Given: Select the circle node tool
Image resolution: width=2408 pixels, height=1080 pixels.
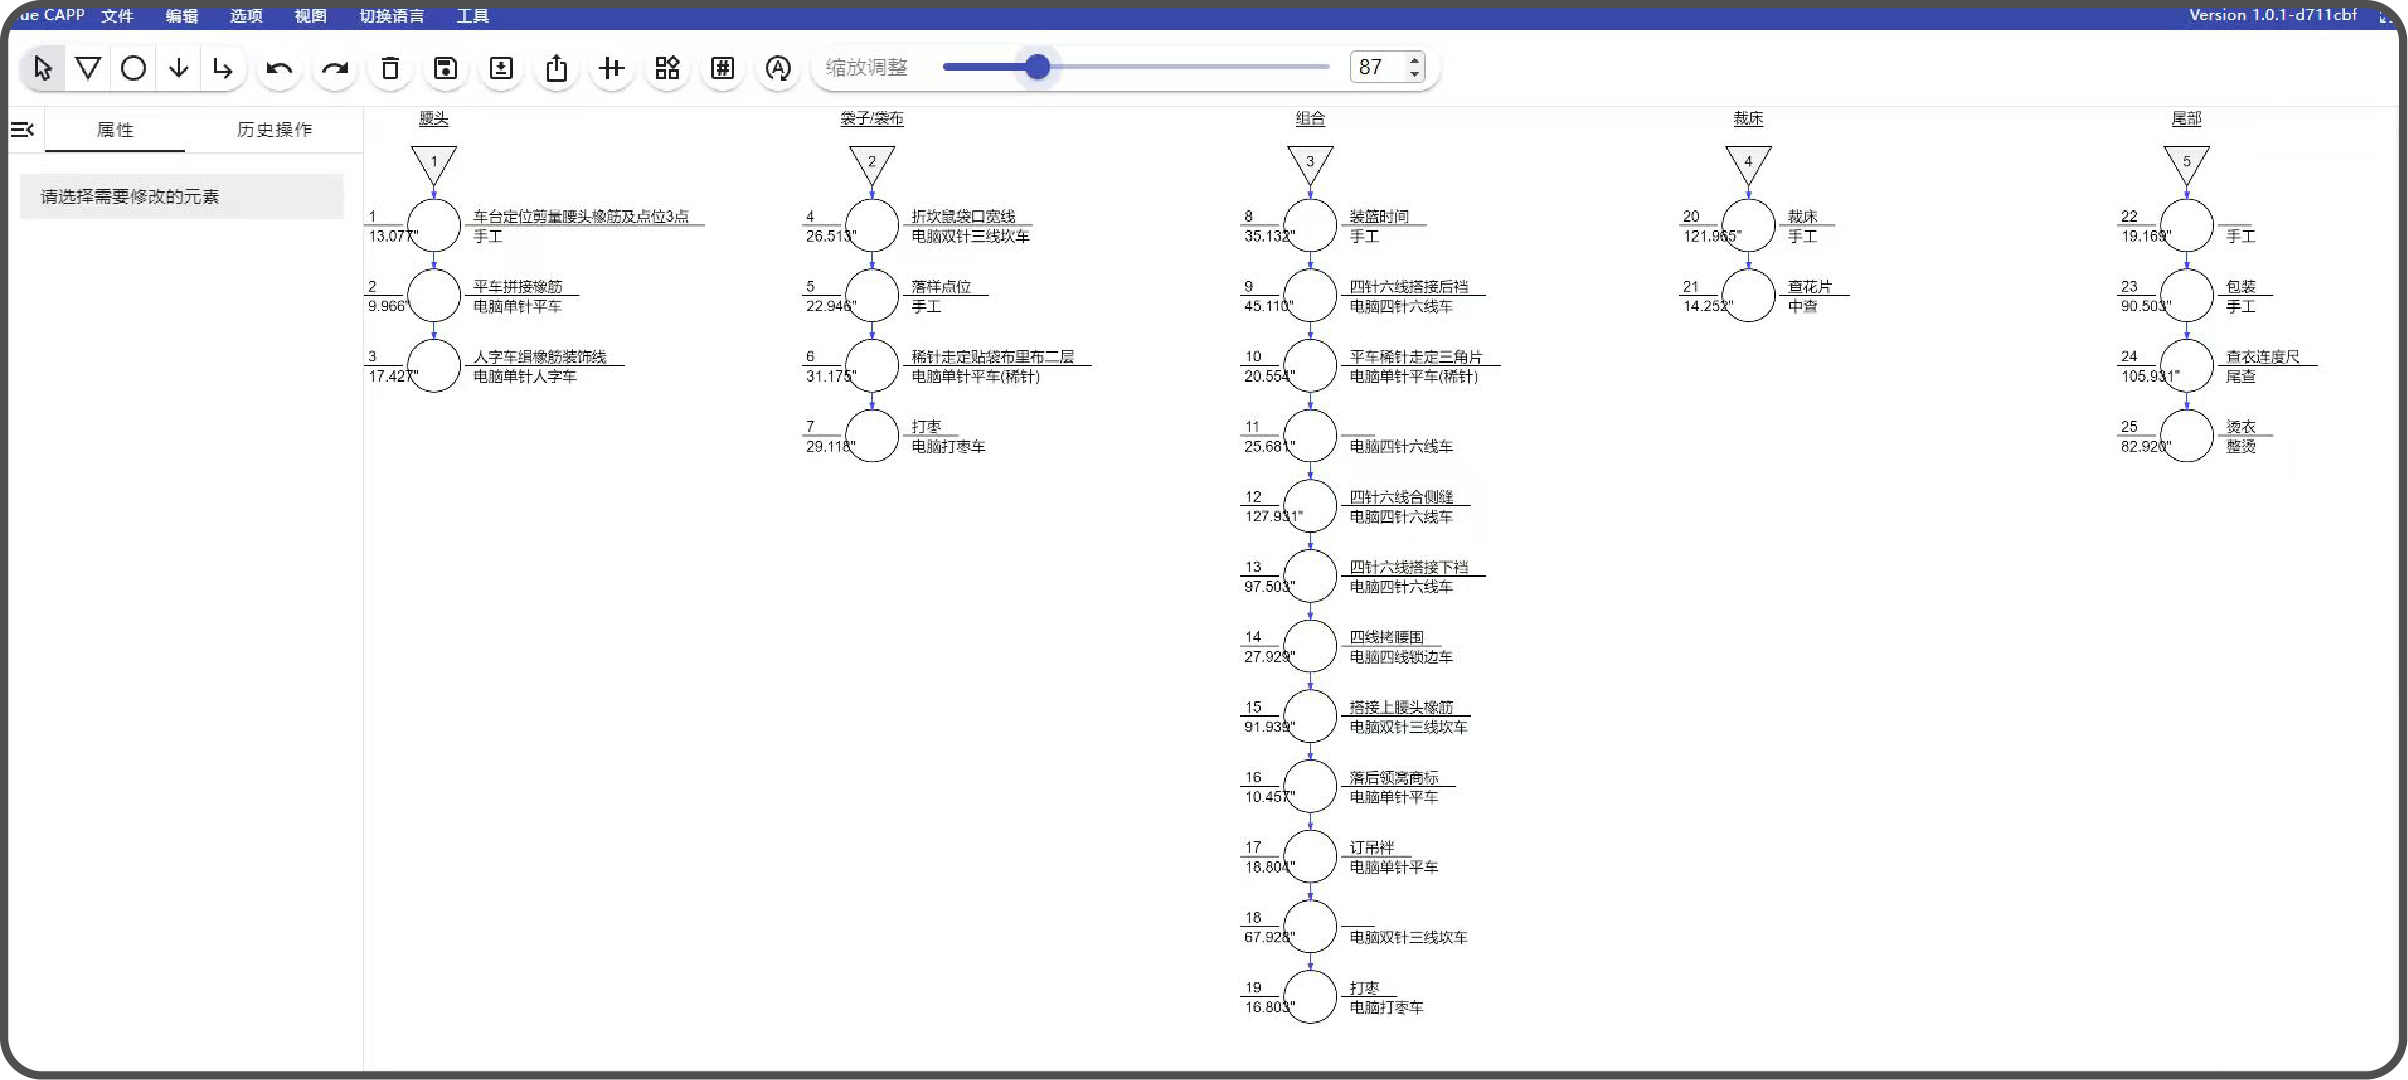Looking at the screenshot, I should coord(133,68).
